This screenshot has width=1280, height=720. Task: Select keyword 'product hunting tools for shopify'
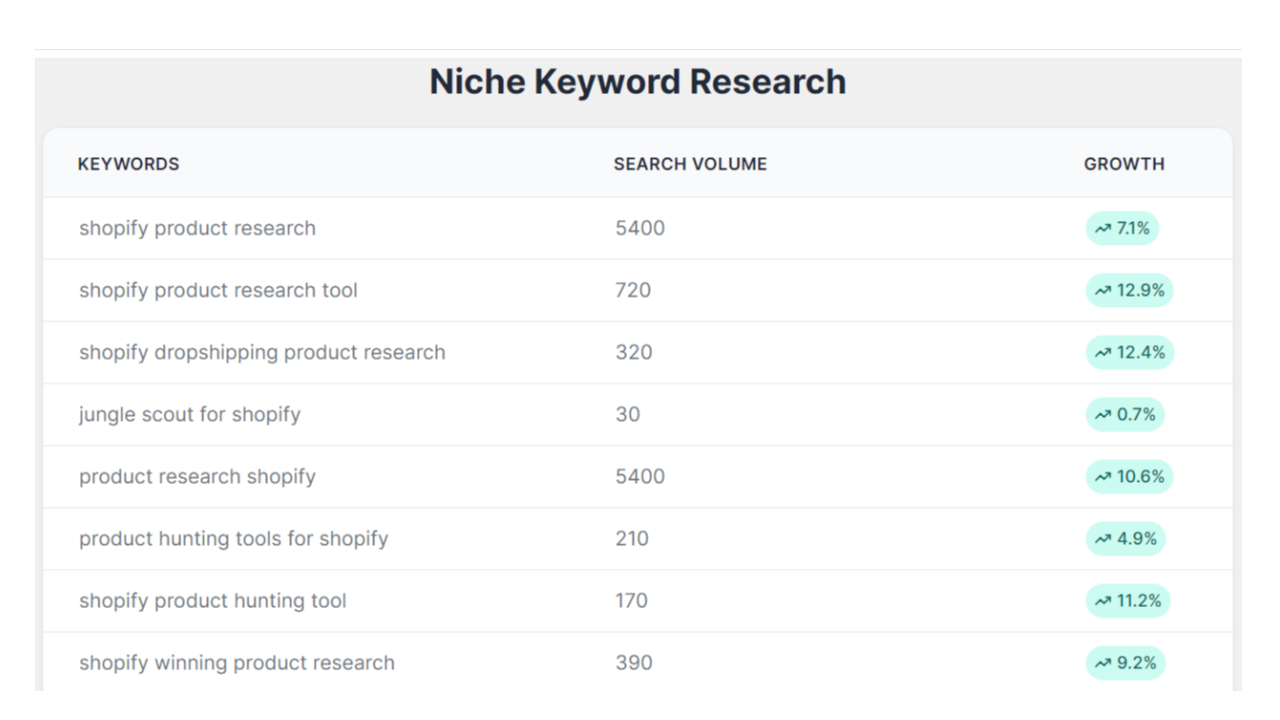coord(233,538)
